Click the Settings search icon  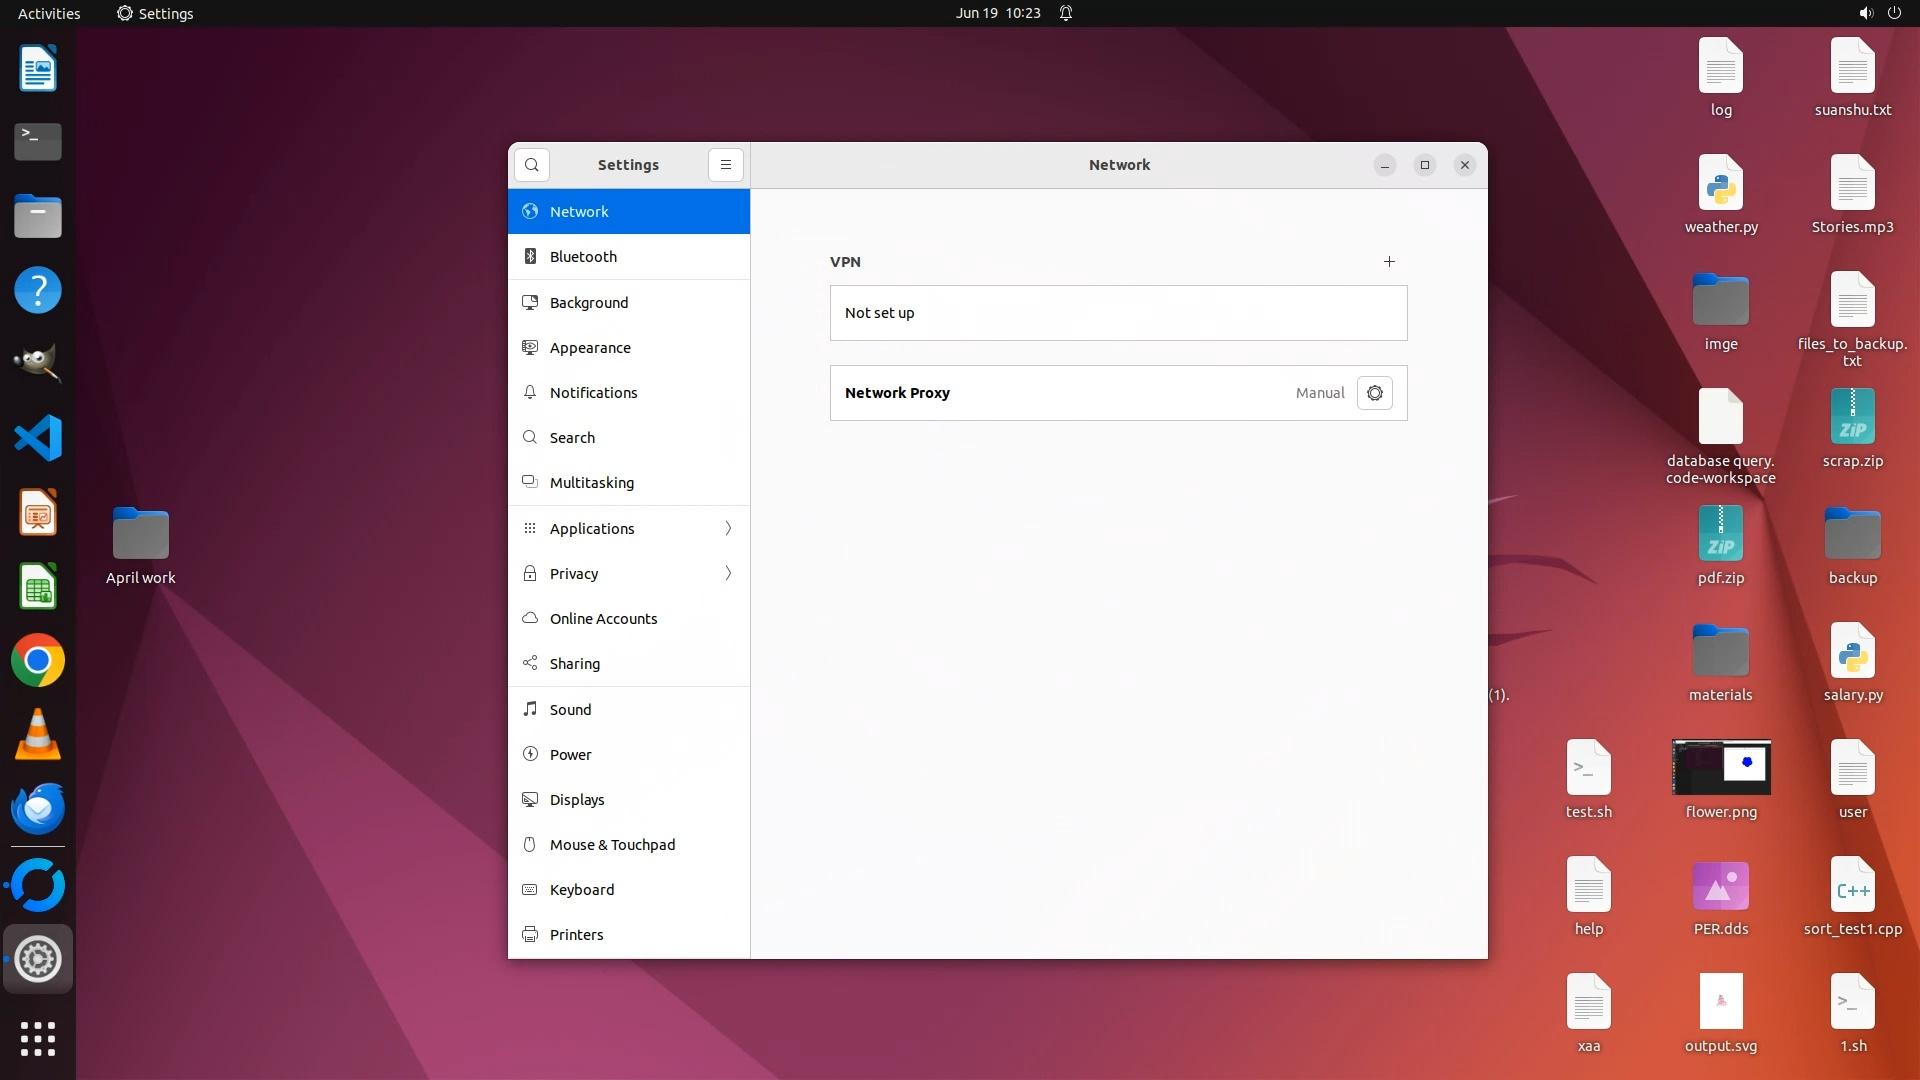point(532,165)
